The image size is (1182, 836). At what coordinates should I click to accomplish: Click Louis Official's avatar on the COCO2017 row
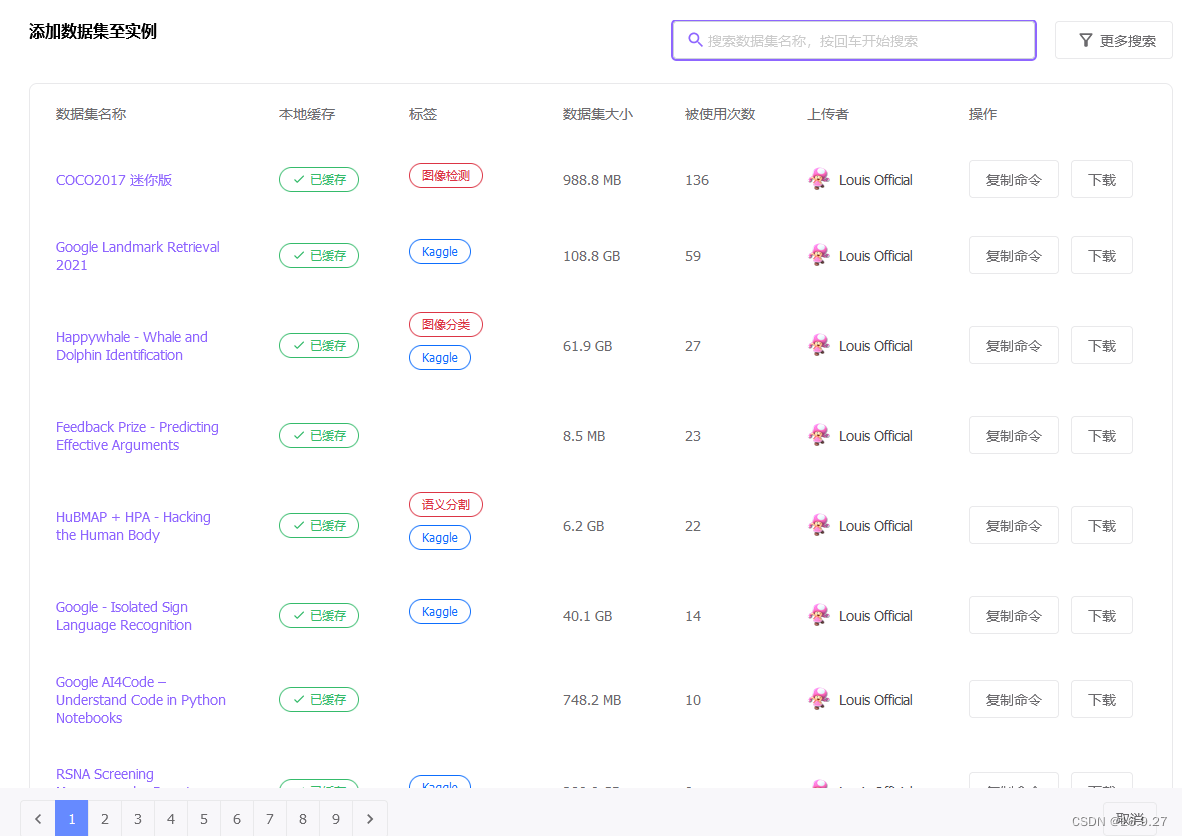click(819, 179)
